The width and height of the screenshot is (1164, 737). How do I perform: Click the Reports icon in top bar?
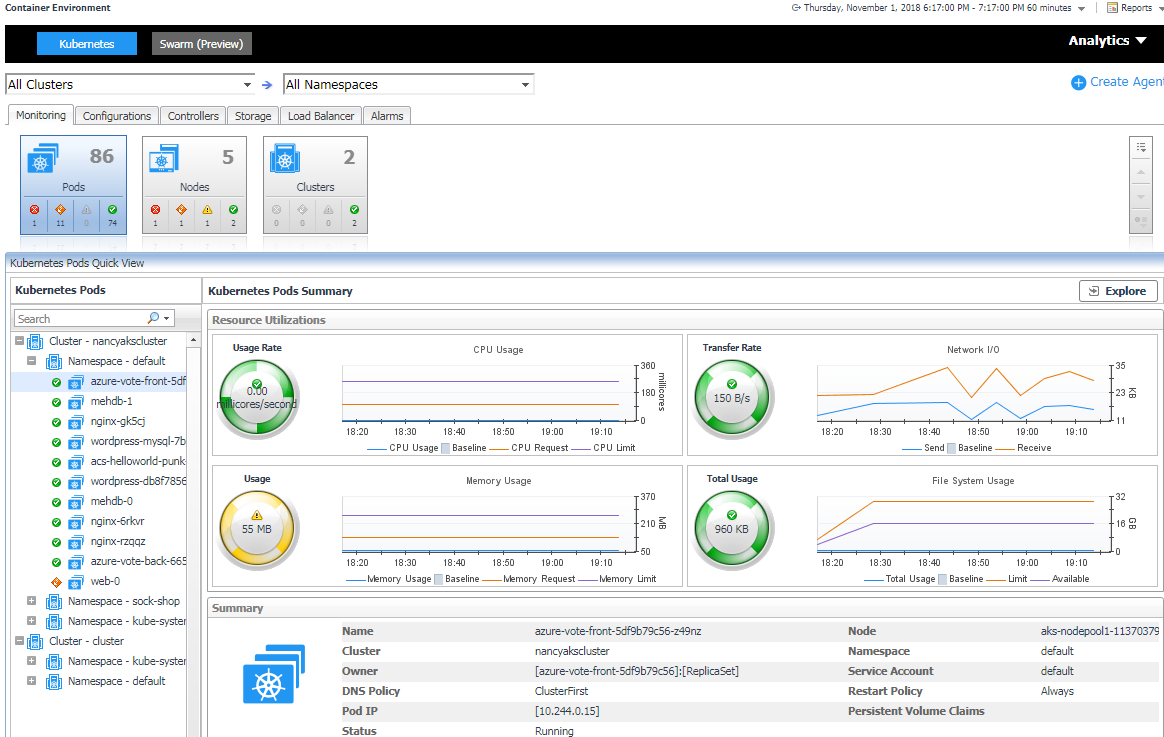pos(1112,8)
